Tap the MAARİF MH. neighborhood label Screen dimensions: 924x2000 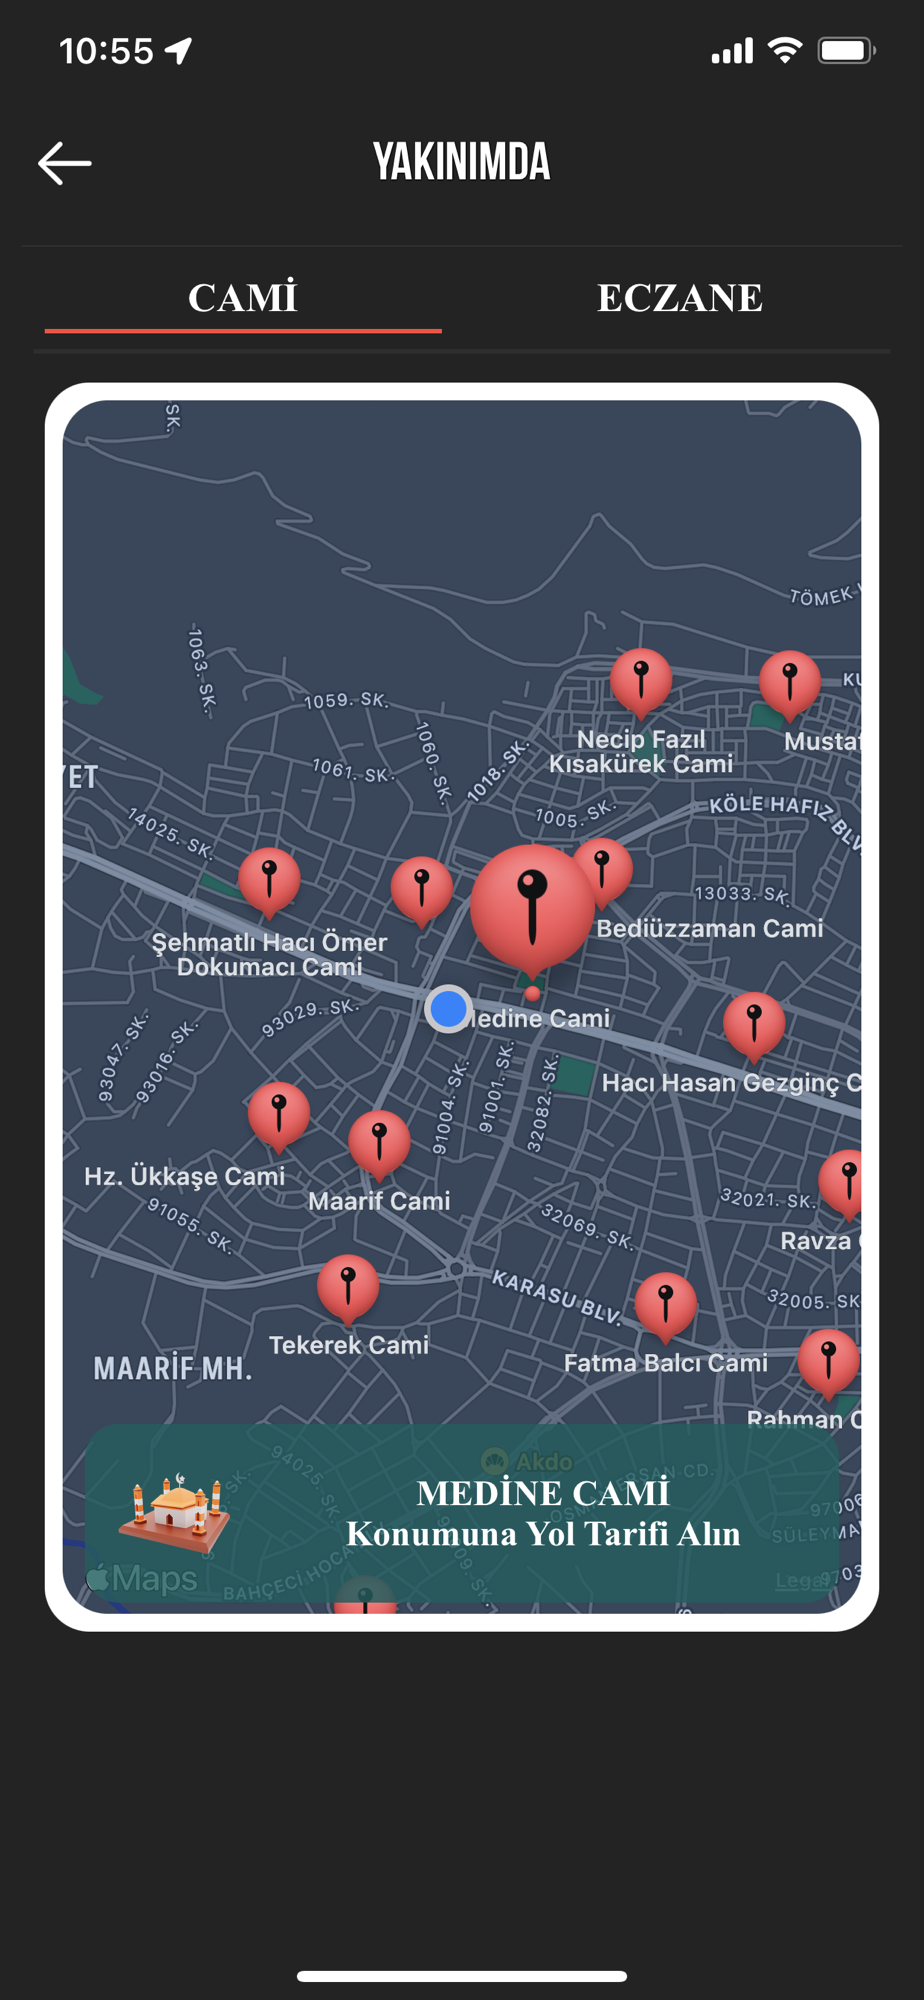[173, 1369]
